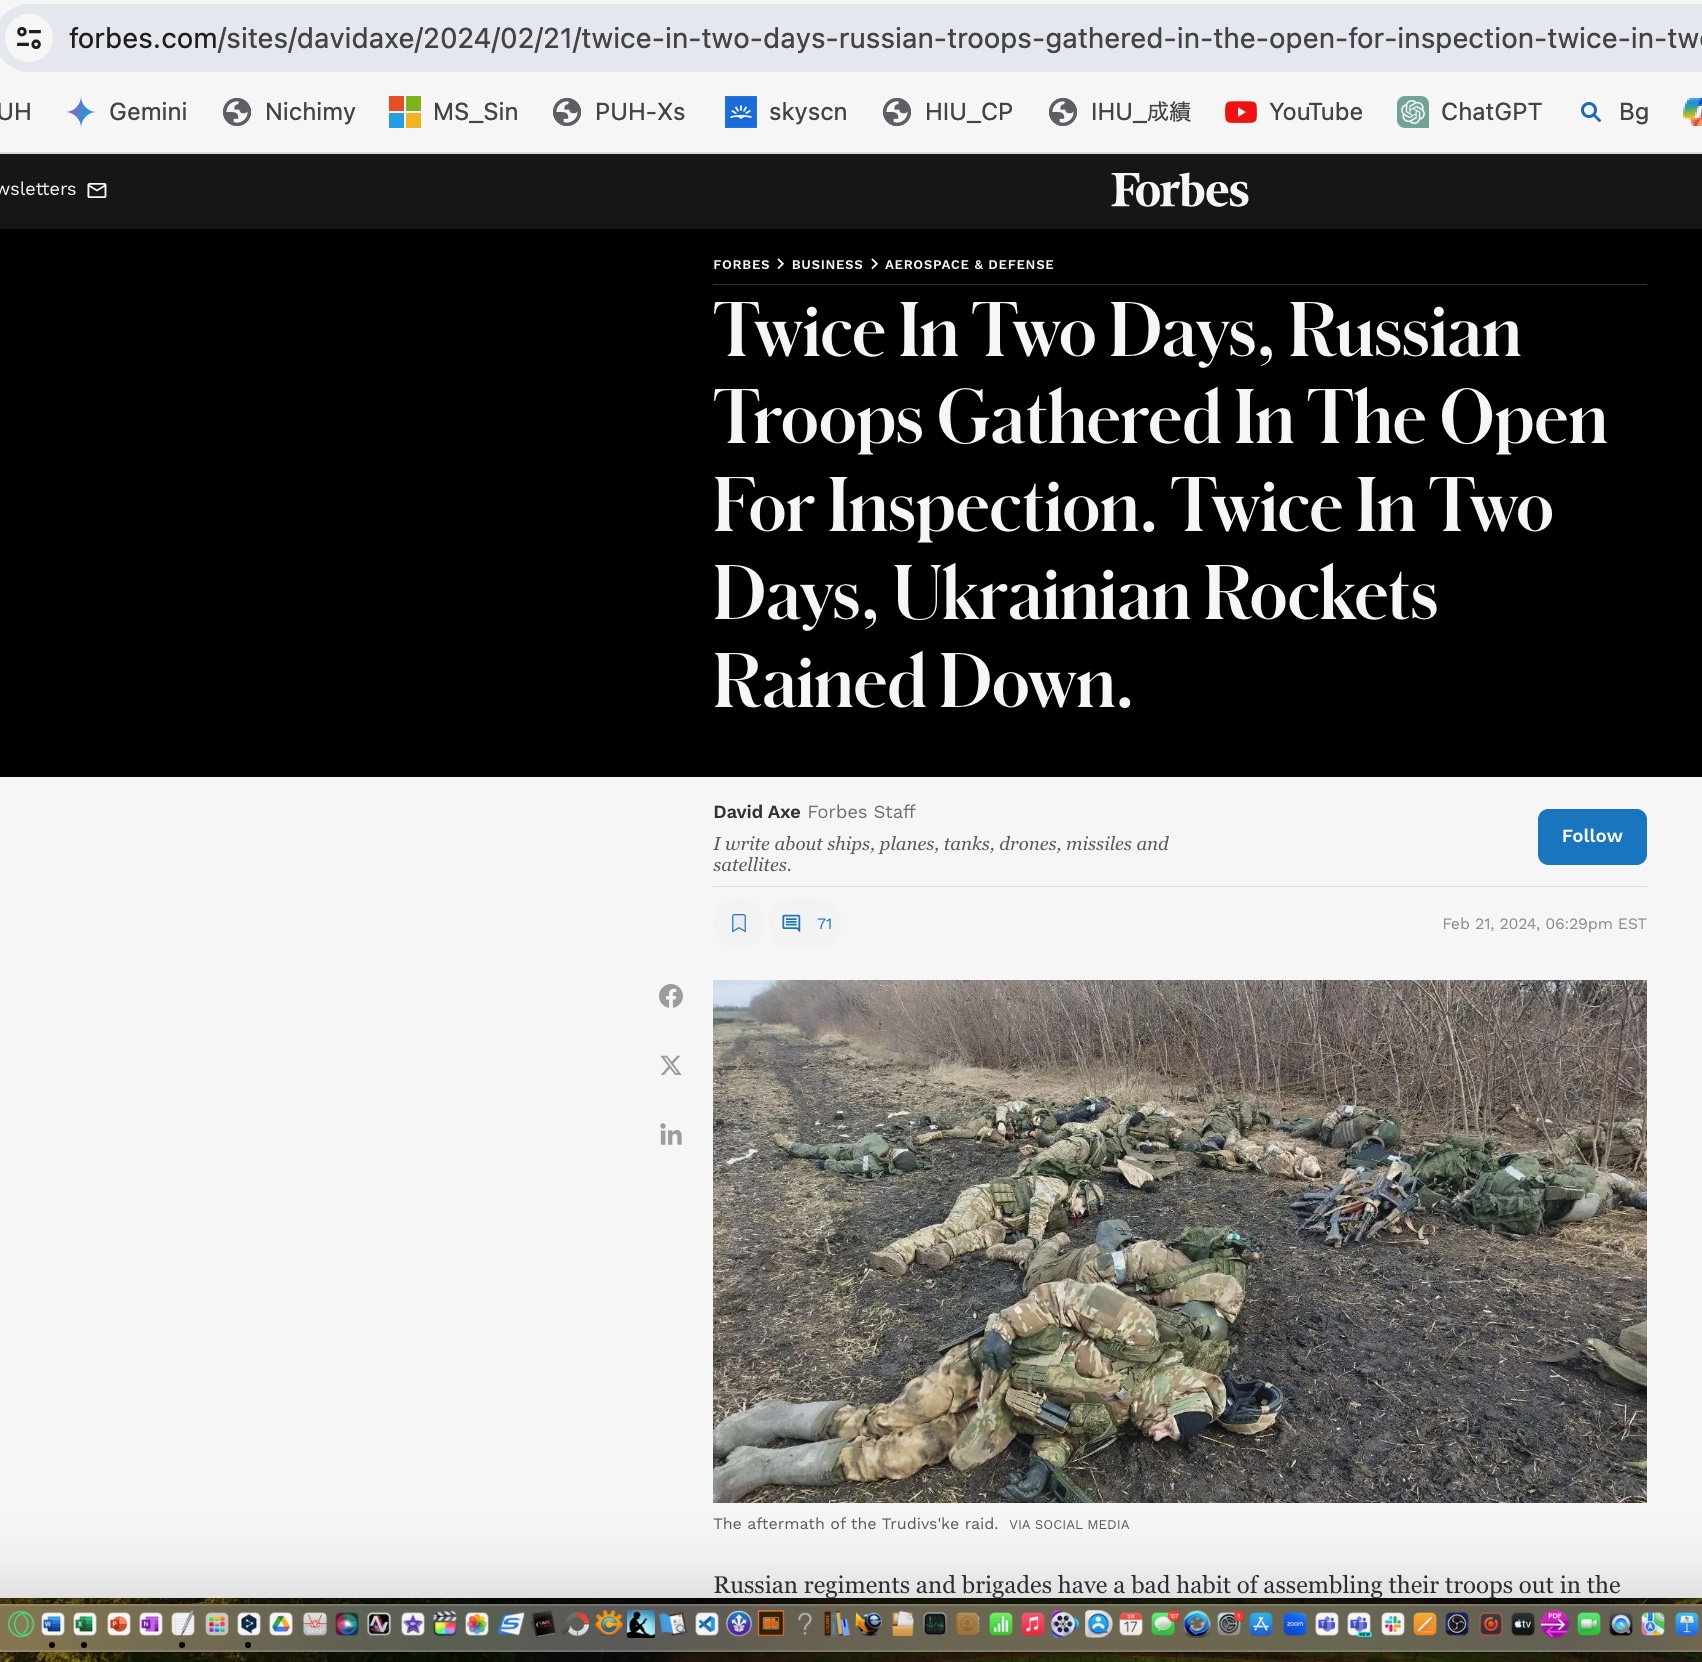
Task: Share article on LinkedIn
Action: (x=671, y=1134)
